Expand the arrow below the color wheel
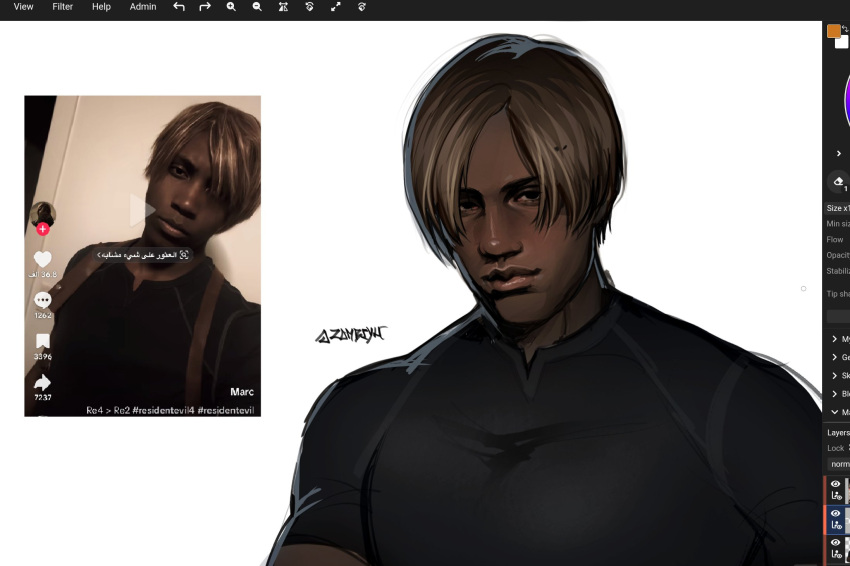Viewport: 850px width, 566px height. 839,154
